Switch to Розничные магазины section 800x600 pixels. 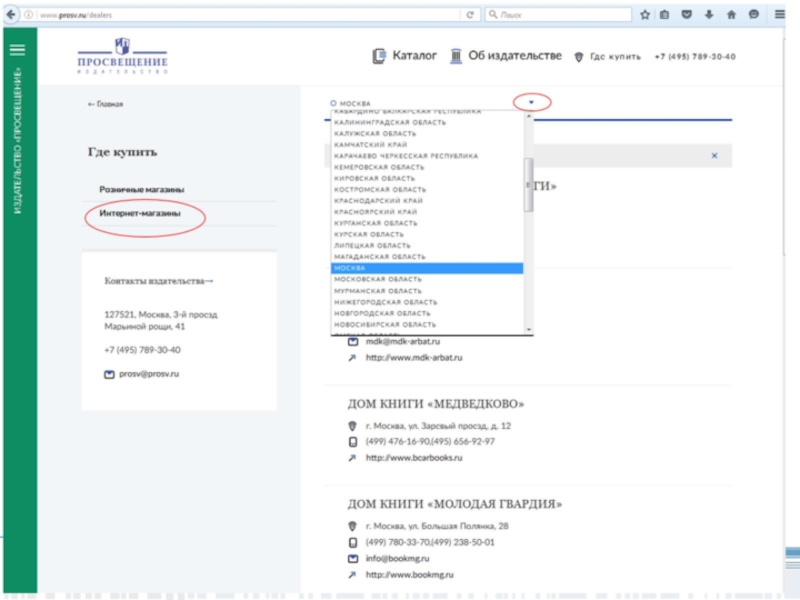(x=142, y=190)
